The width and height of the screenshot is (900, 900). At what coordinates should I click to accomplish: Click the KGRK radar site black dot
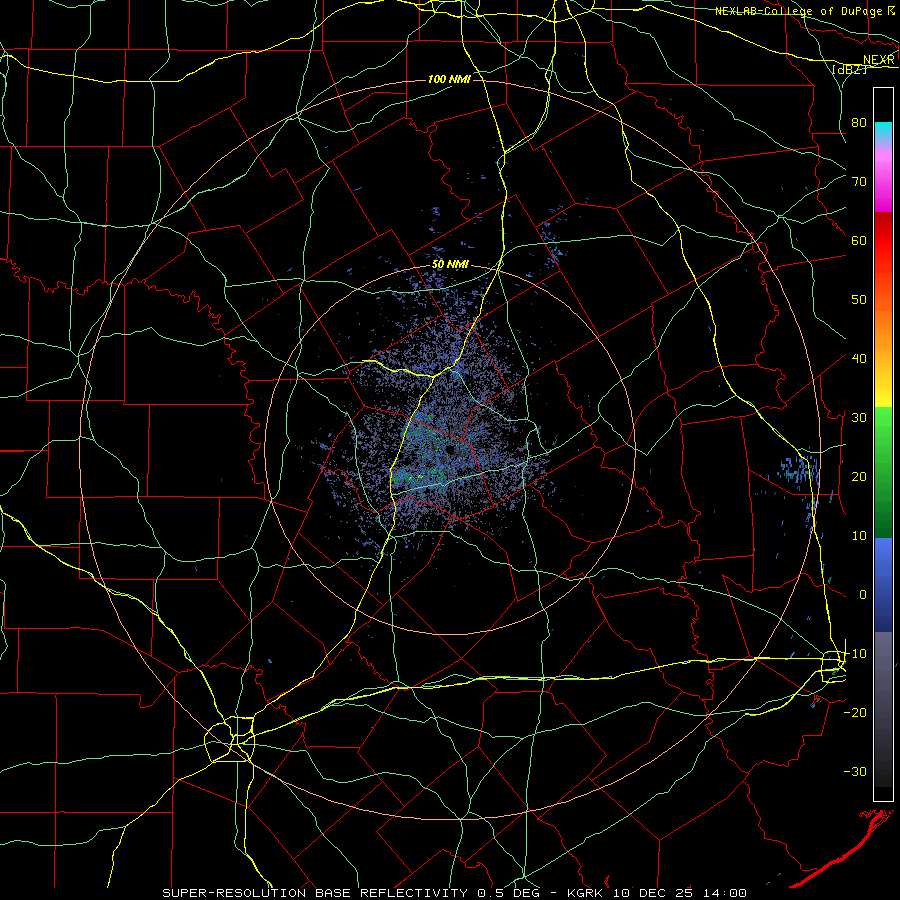point(450,449)
